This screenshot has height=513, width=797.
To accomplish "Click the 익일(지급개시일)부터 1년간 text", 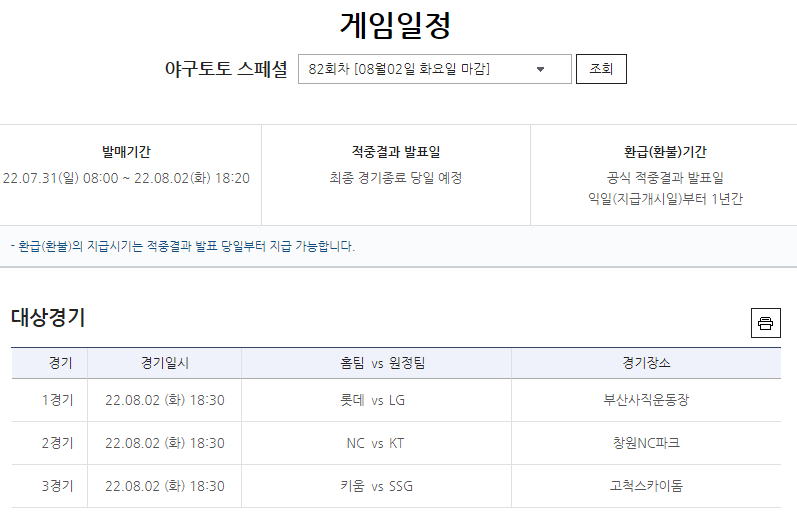I will [665, 199].
